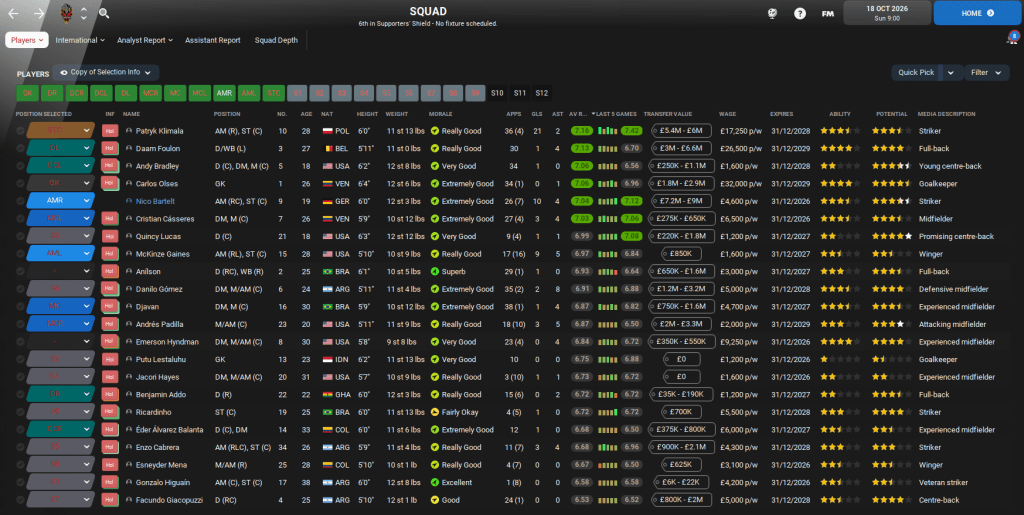Click the world globe icon

(x=772, y=14)
